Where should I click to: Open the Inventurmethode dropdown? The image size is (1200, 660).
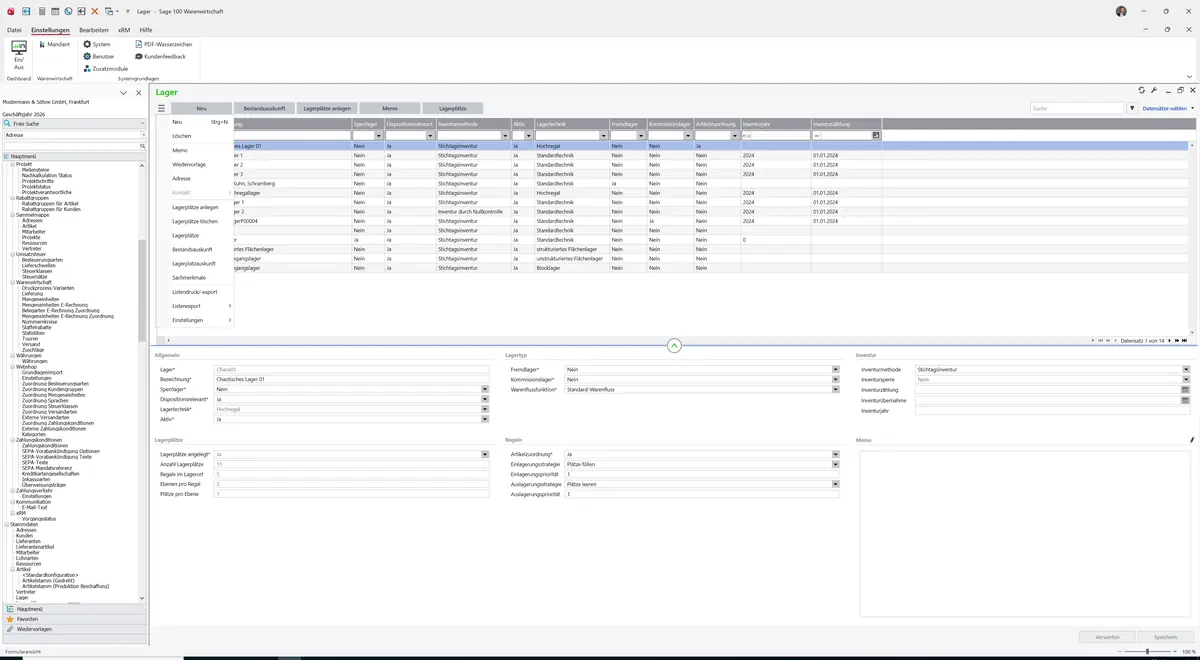pyautogui.click(x=1186, y=369)
